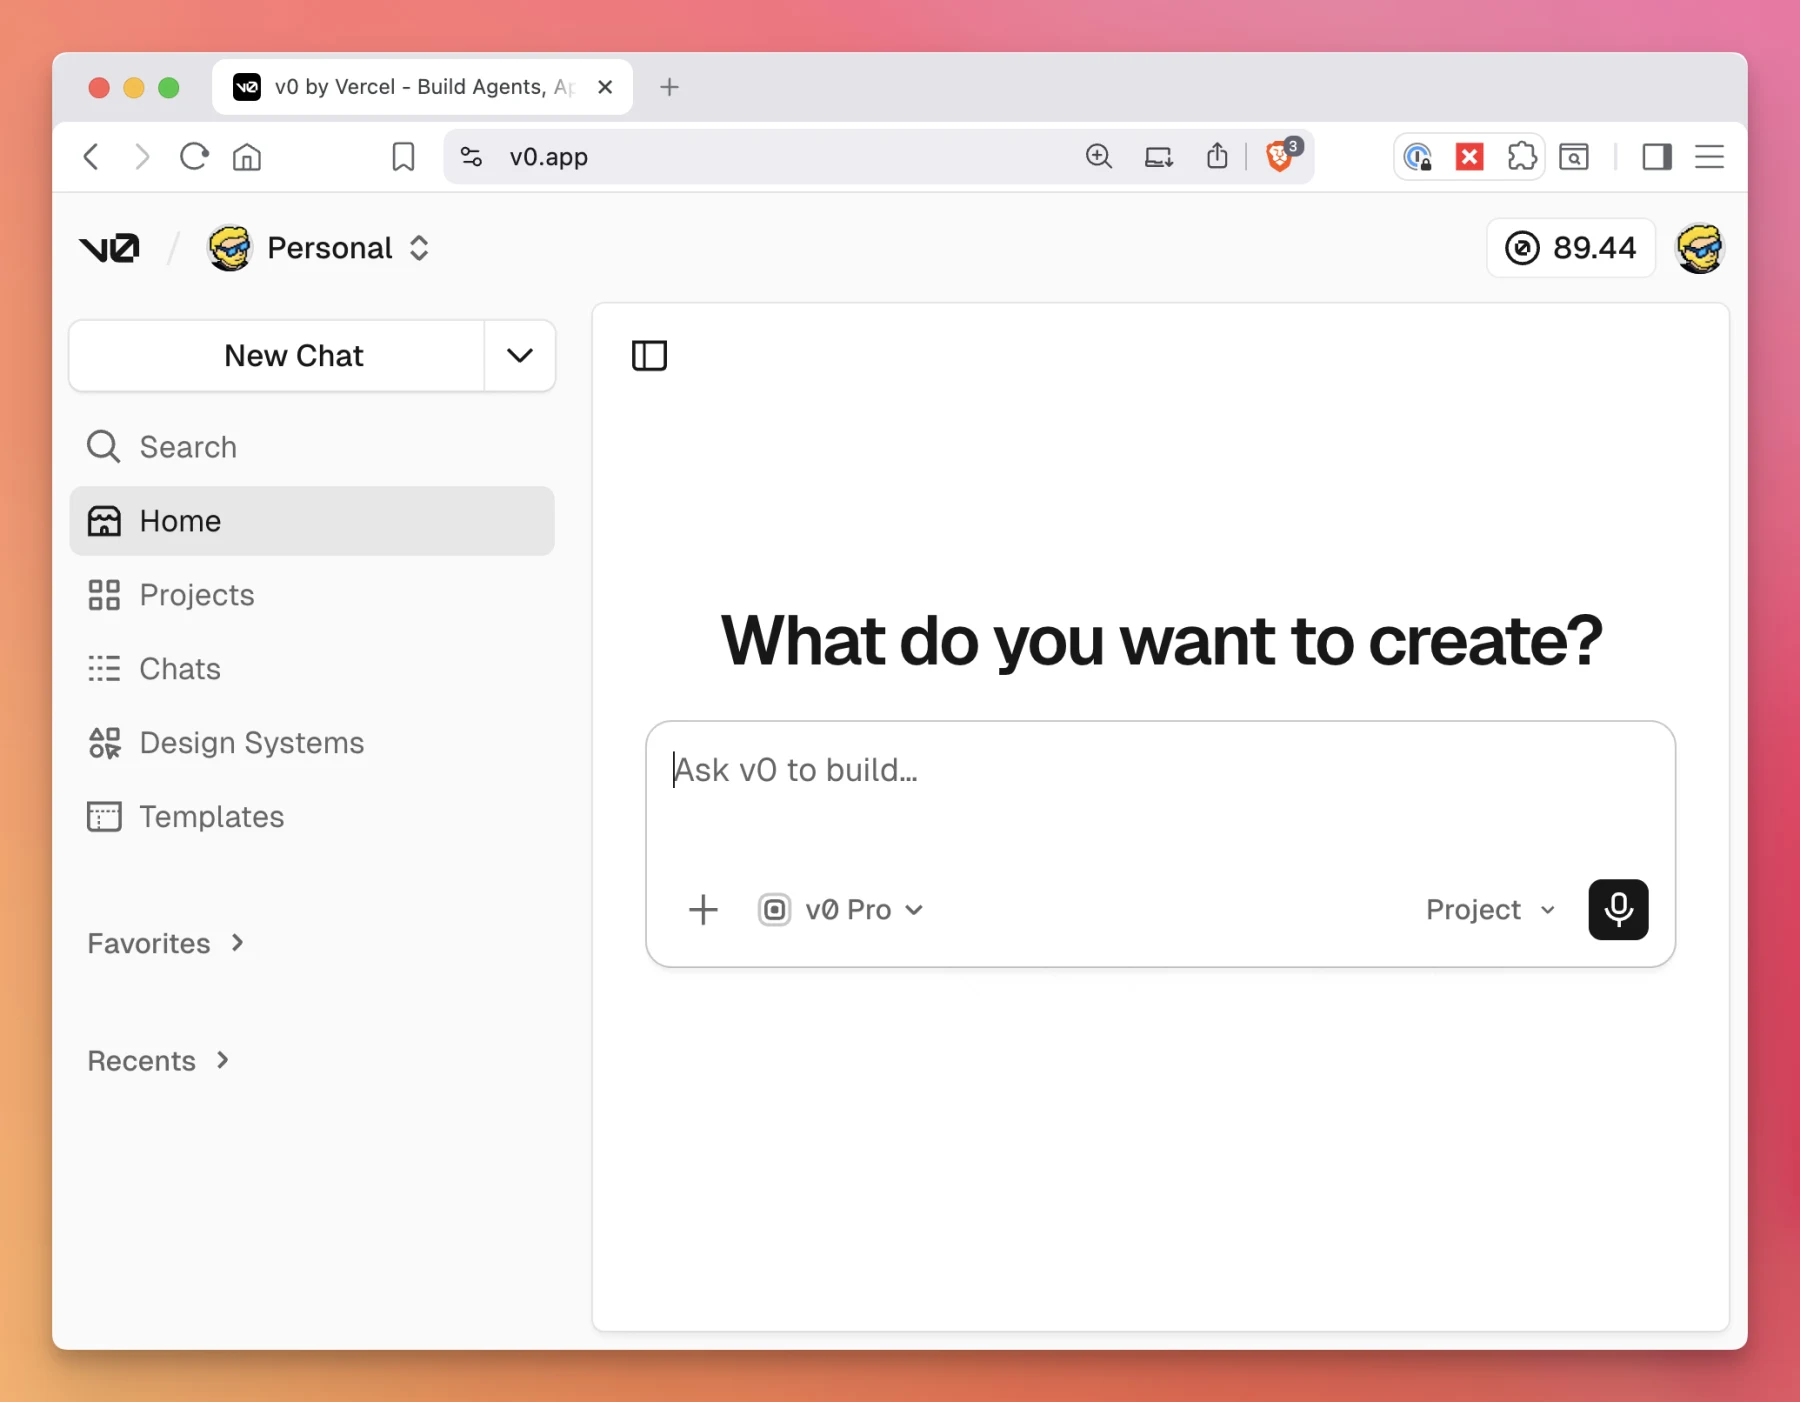Open the Project dropdown in the prompt box
The width and height of the screenshot is (1800, 1402).
(x=1490, y=909)
